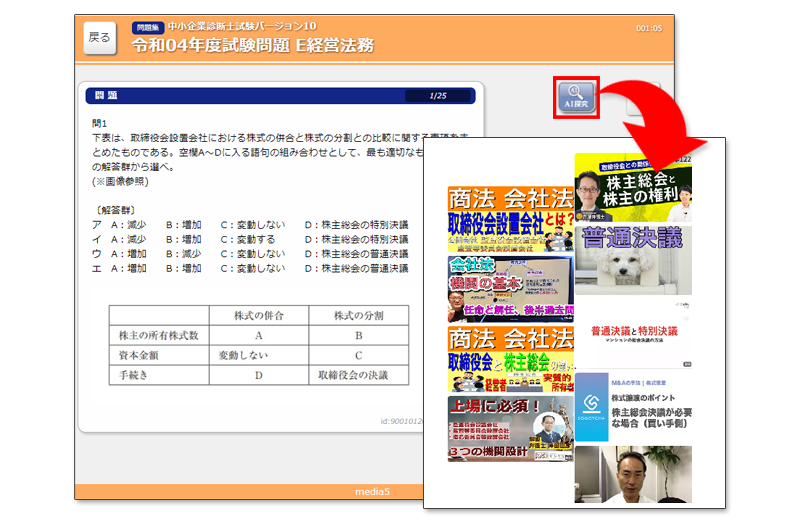
Task: Click the 戻る back button
Action: pyautogui.click(x=99, y=38)
